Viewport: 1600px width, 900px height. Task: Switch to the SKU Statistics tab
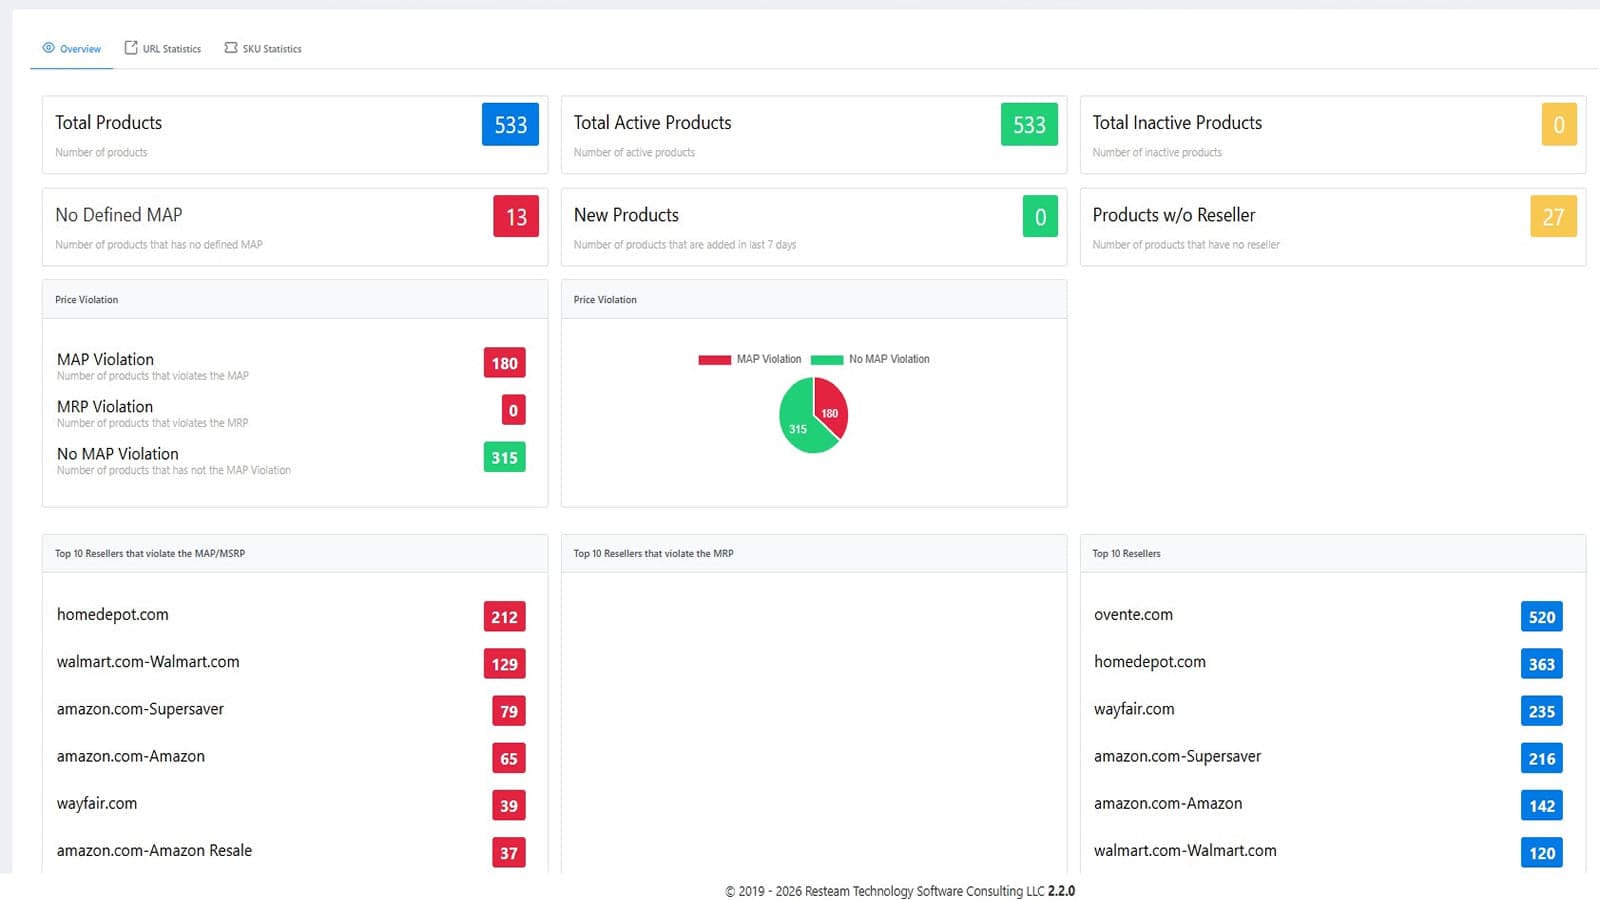[x=263, y=48]
